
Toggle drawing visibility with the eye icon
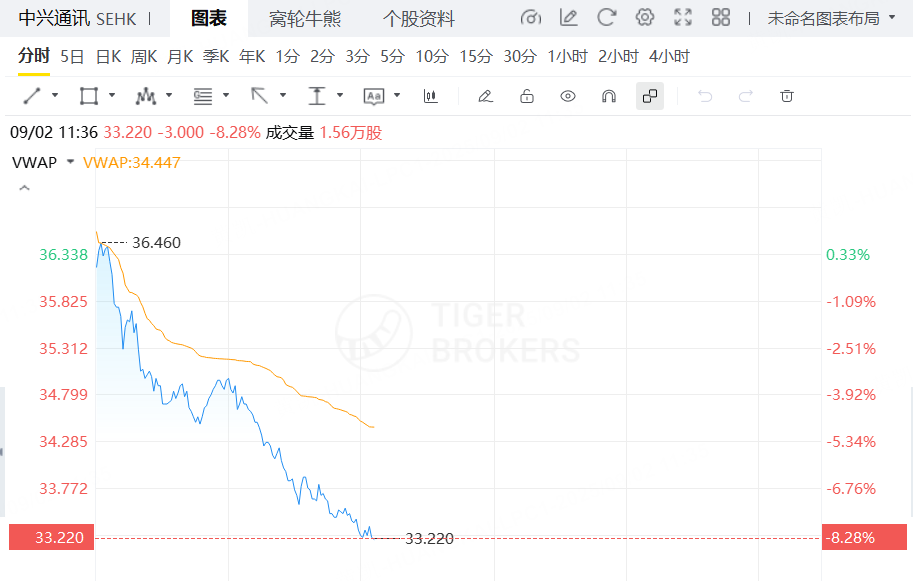[568, 96]
